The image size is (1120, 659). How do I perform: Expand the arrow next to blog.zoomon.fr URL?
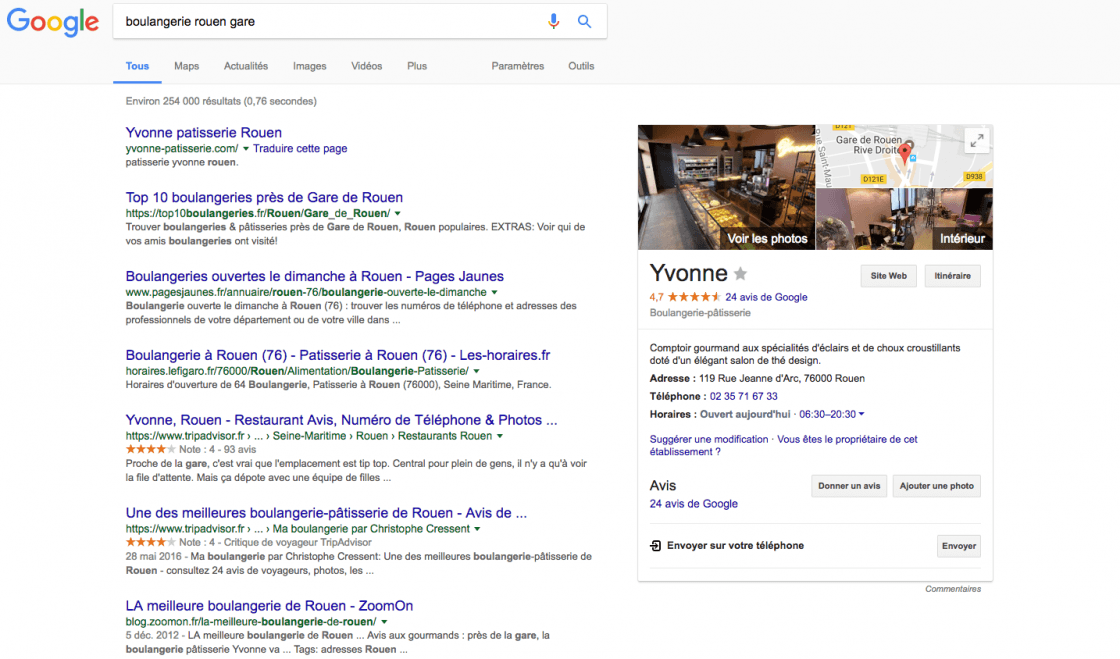coord(384,622)
